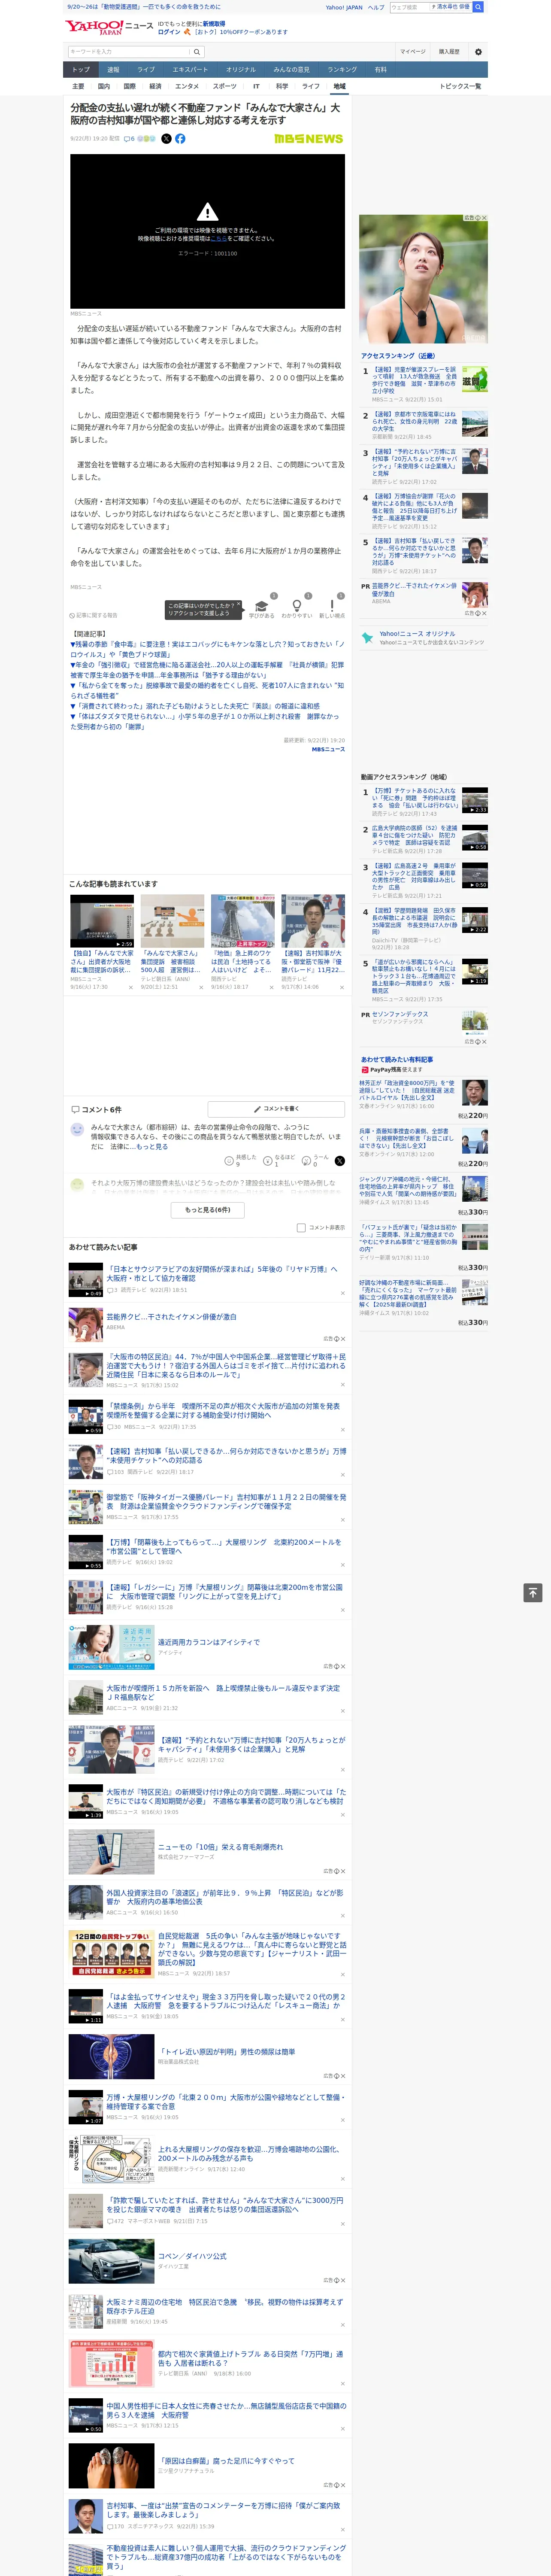This screenshot has height=2576, width=551.
Task: Open コペン/ダイハツ公式 ad
Action: click(192, 2257)
